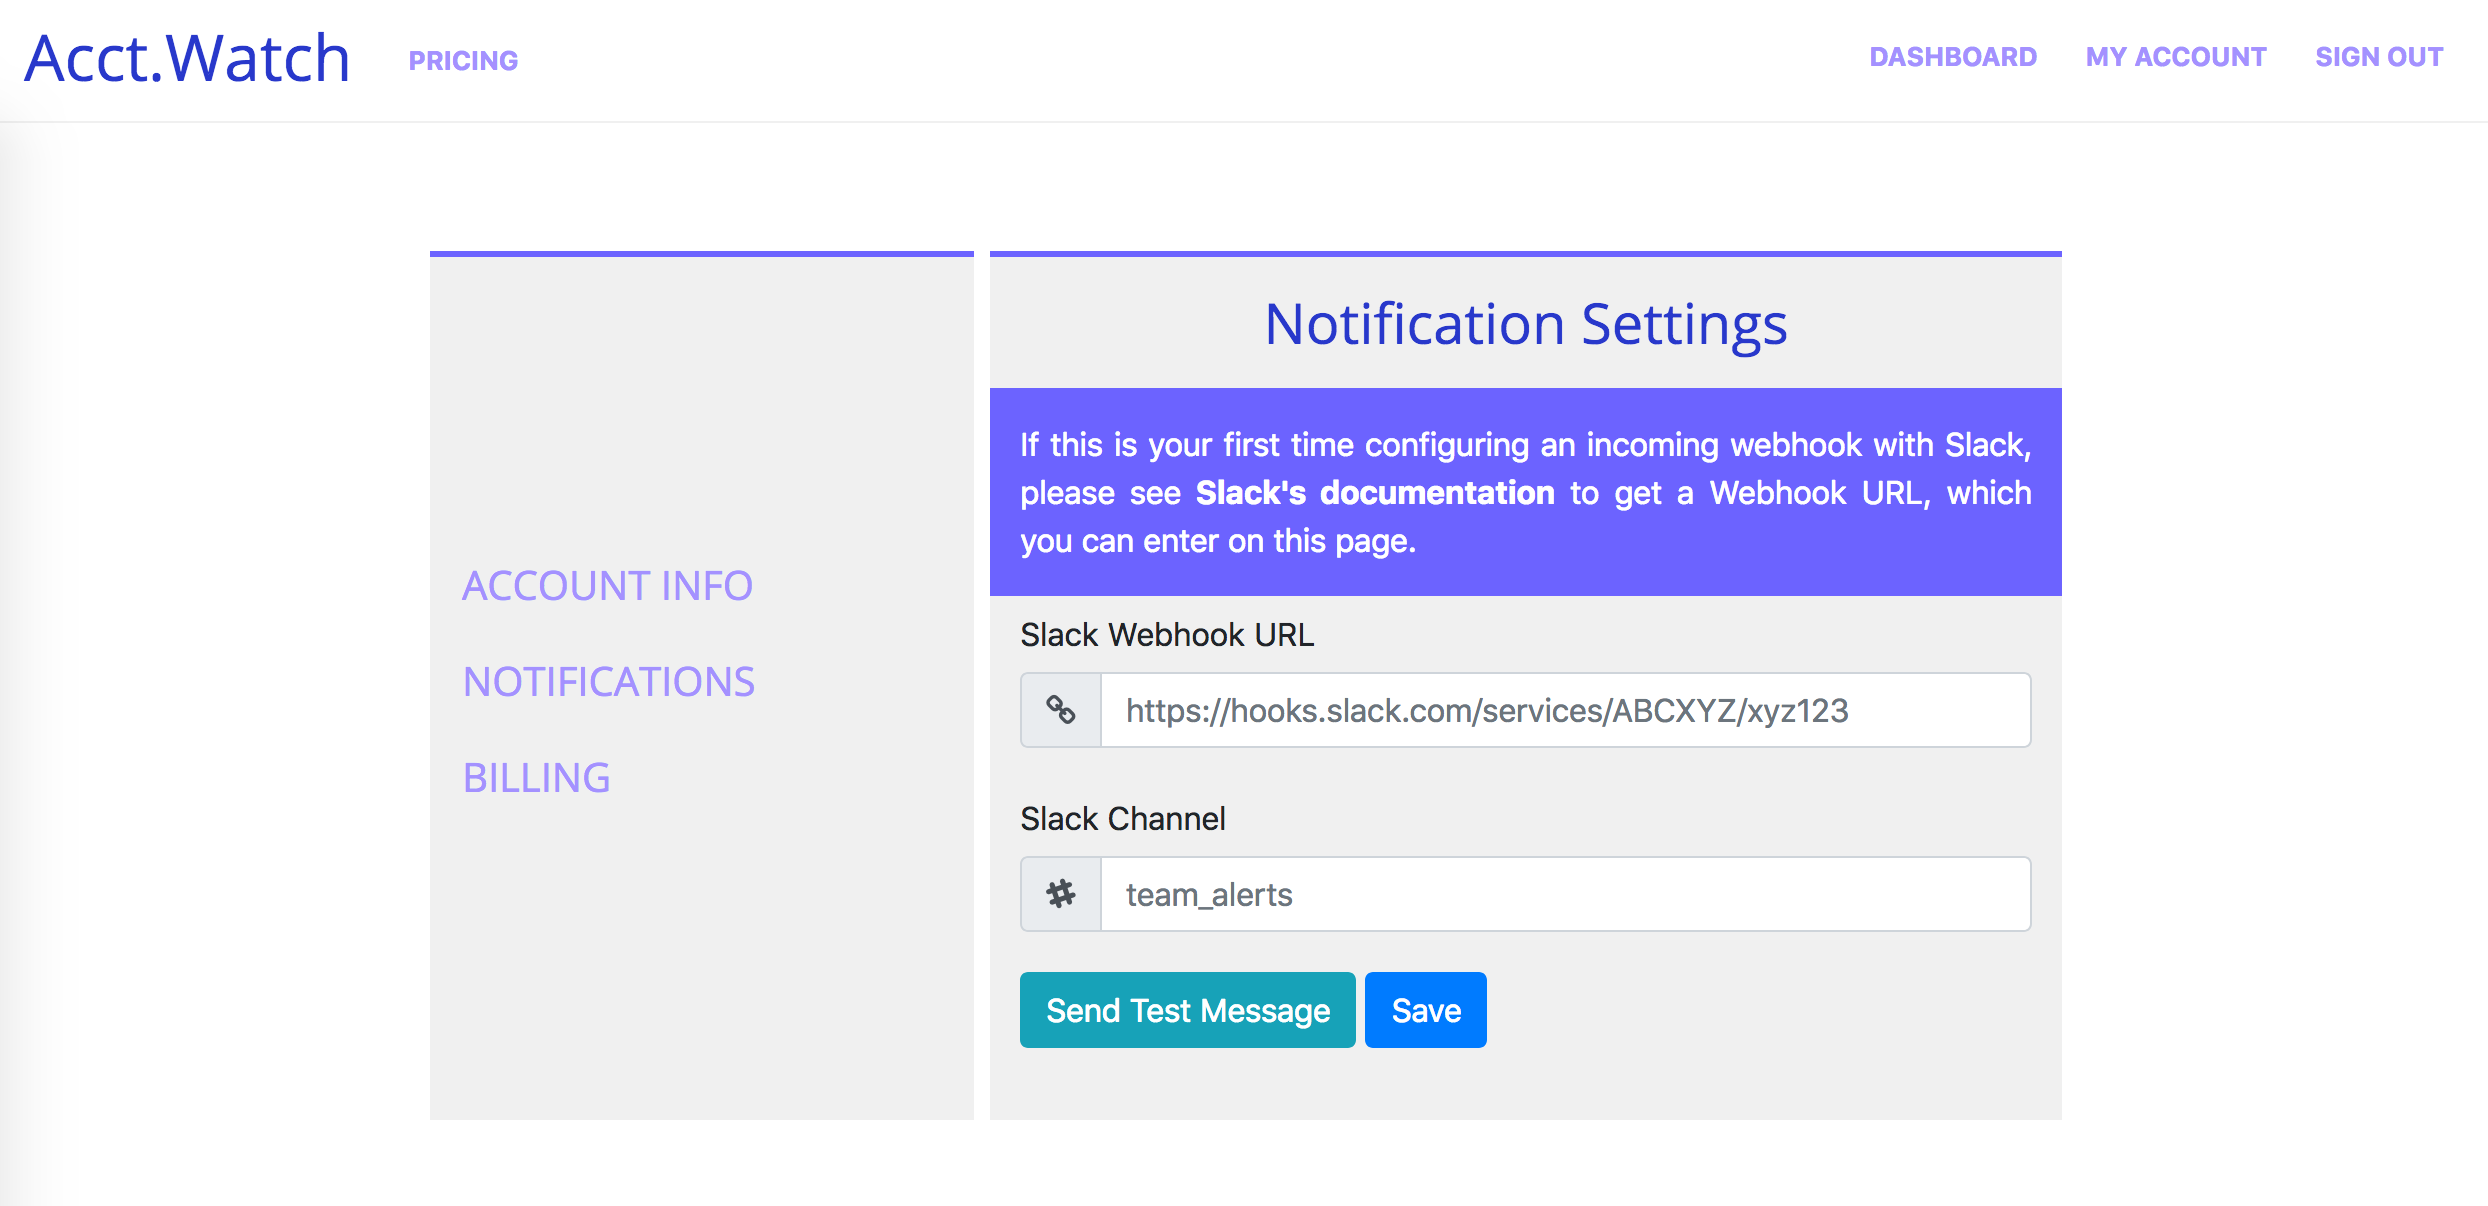Click the Notification Settings heading
Viewport: 2488px width, 1206px height.
(1525, 324)
